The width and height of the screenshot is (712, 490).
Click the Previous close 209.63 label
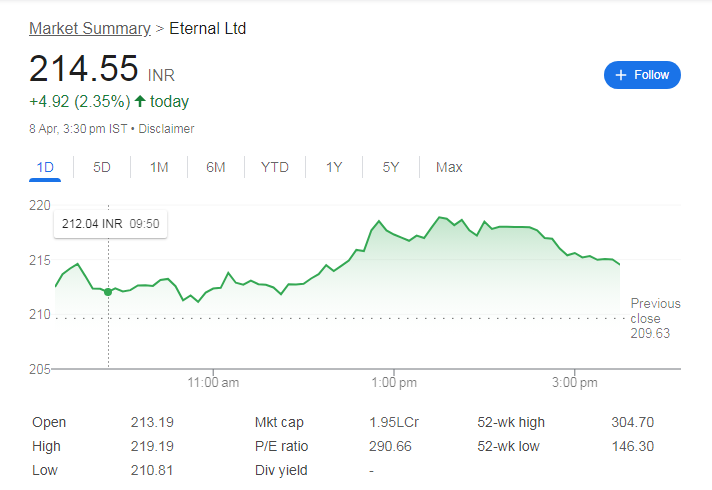pyautogui.click(x=655, y=318)
